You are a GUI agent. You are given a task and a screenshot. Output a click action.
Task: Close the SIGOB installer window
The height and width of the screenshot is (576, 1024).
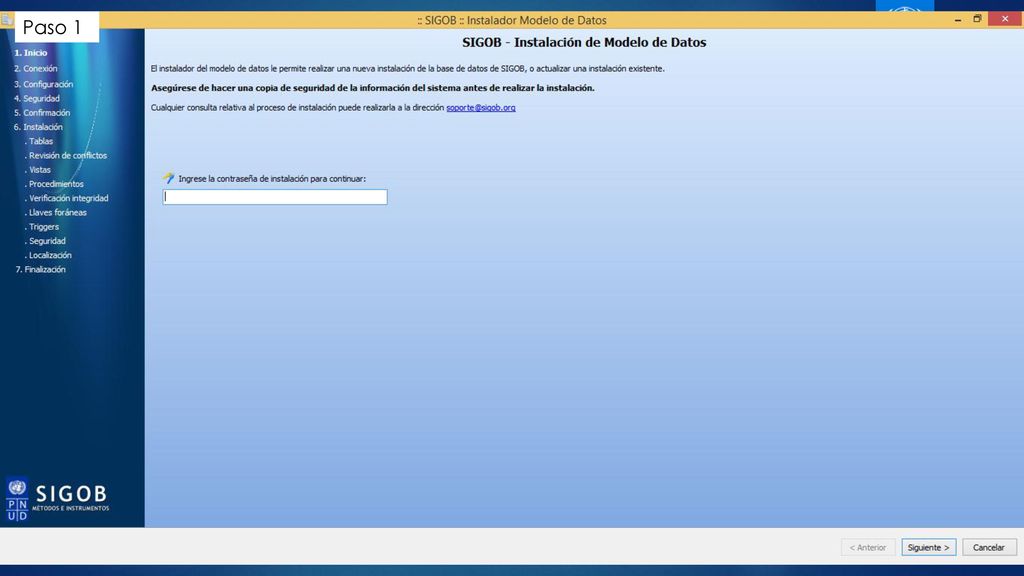(x=1005, y=19)
